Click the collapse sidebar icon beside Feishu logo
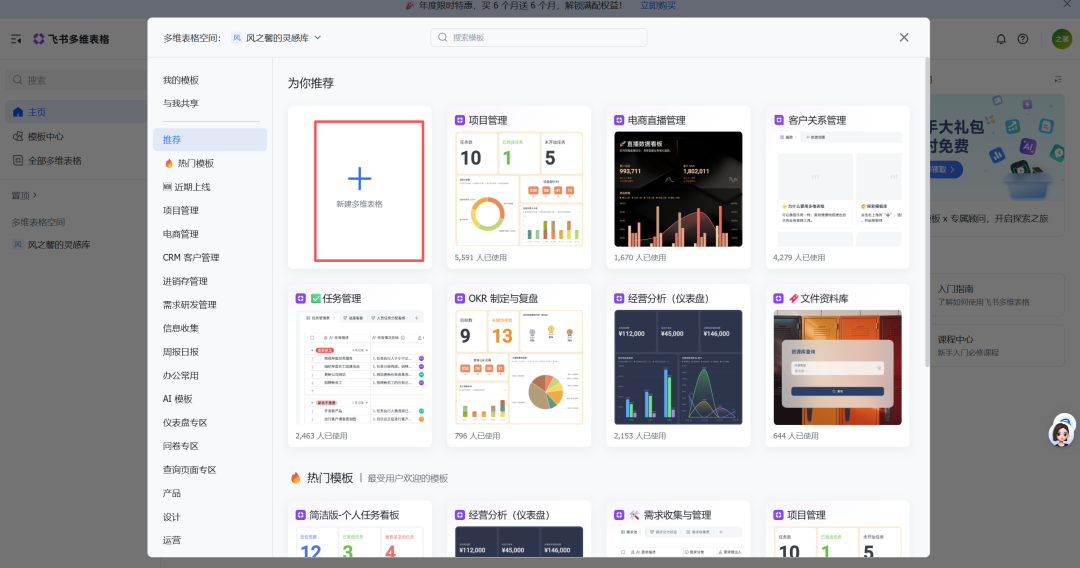The width and height of the screenshot is (1080, 568). (16, 39)
